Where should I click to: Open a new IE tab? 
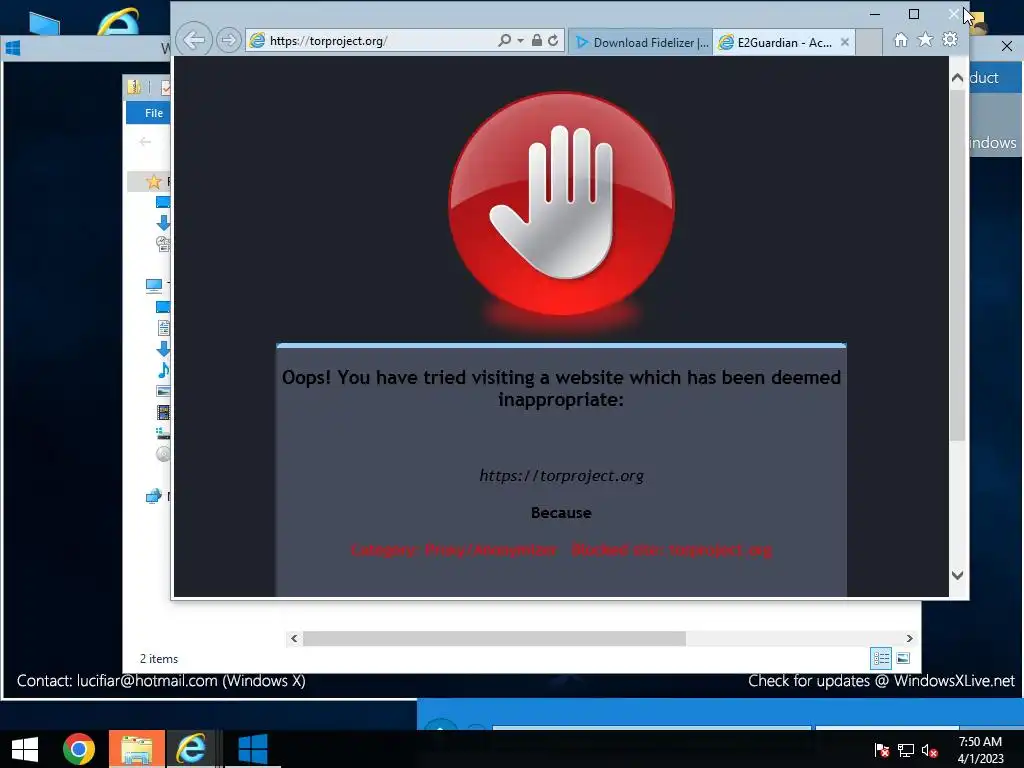point(869,42)
